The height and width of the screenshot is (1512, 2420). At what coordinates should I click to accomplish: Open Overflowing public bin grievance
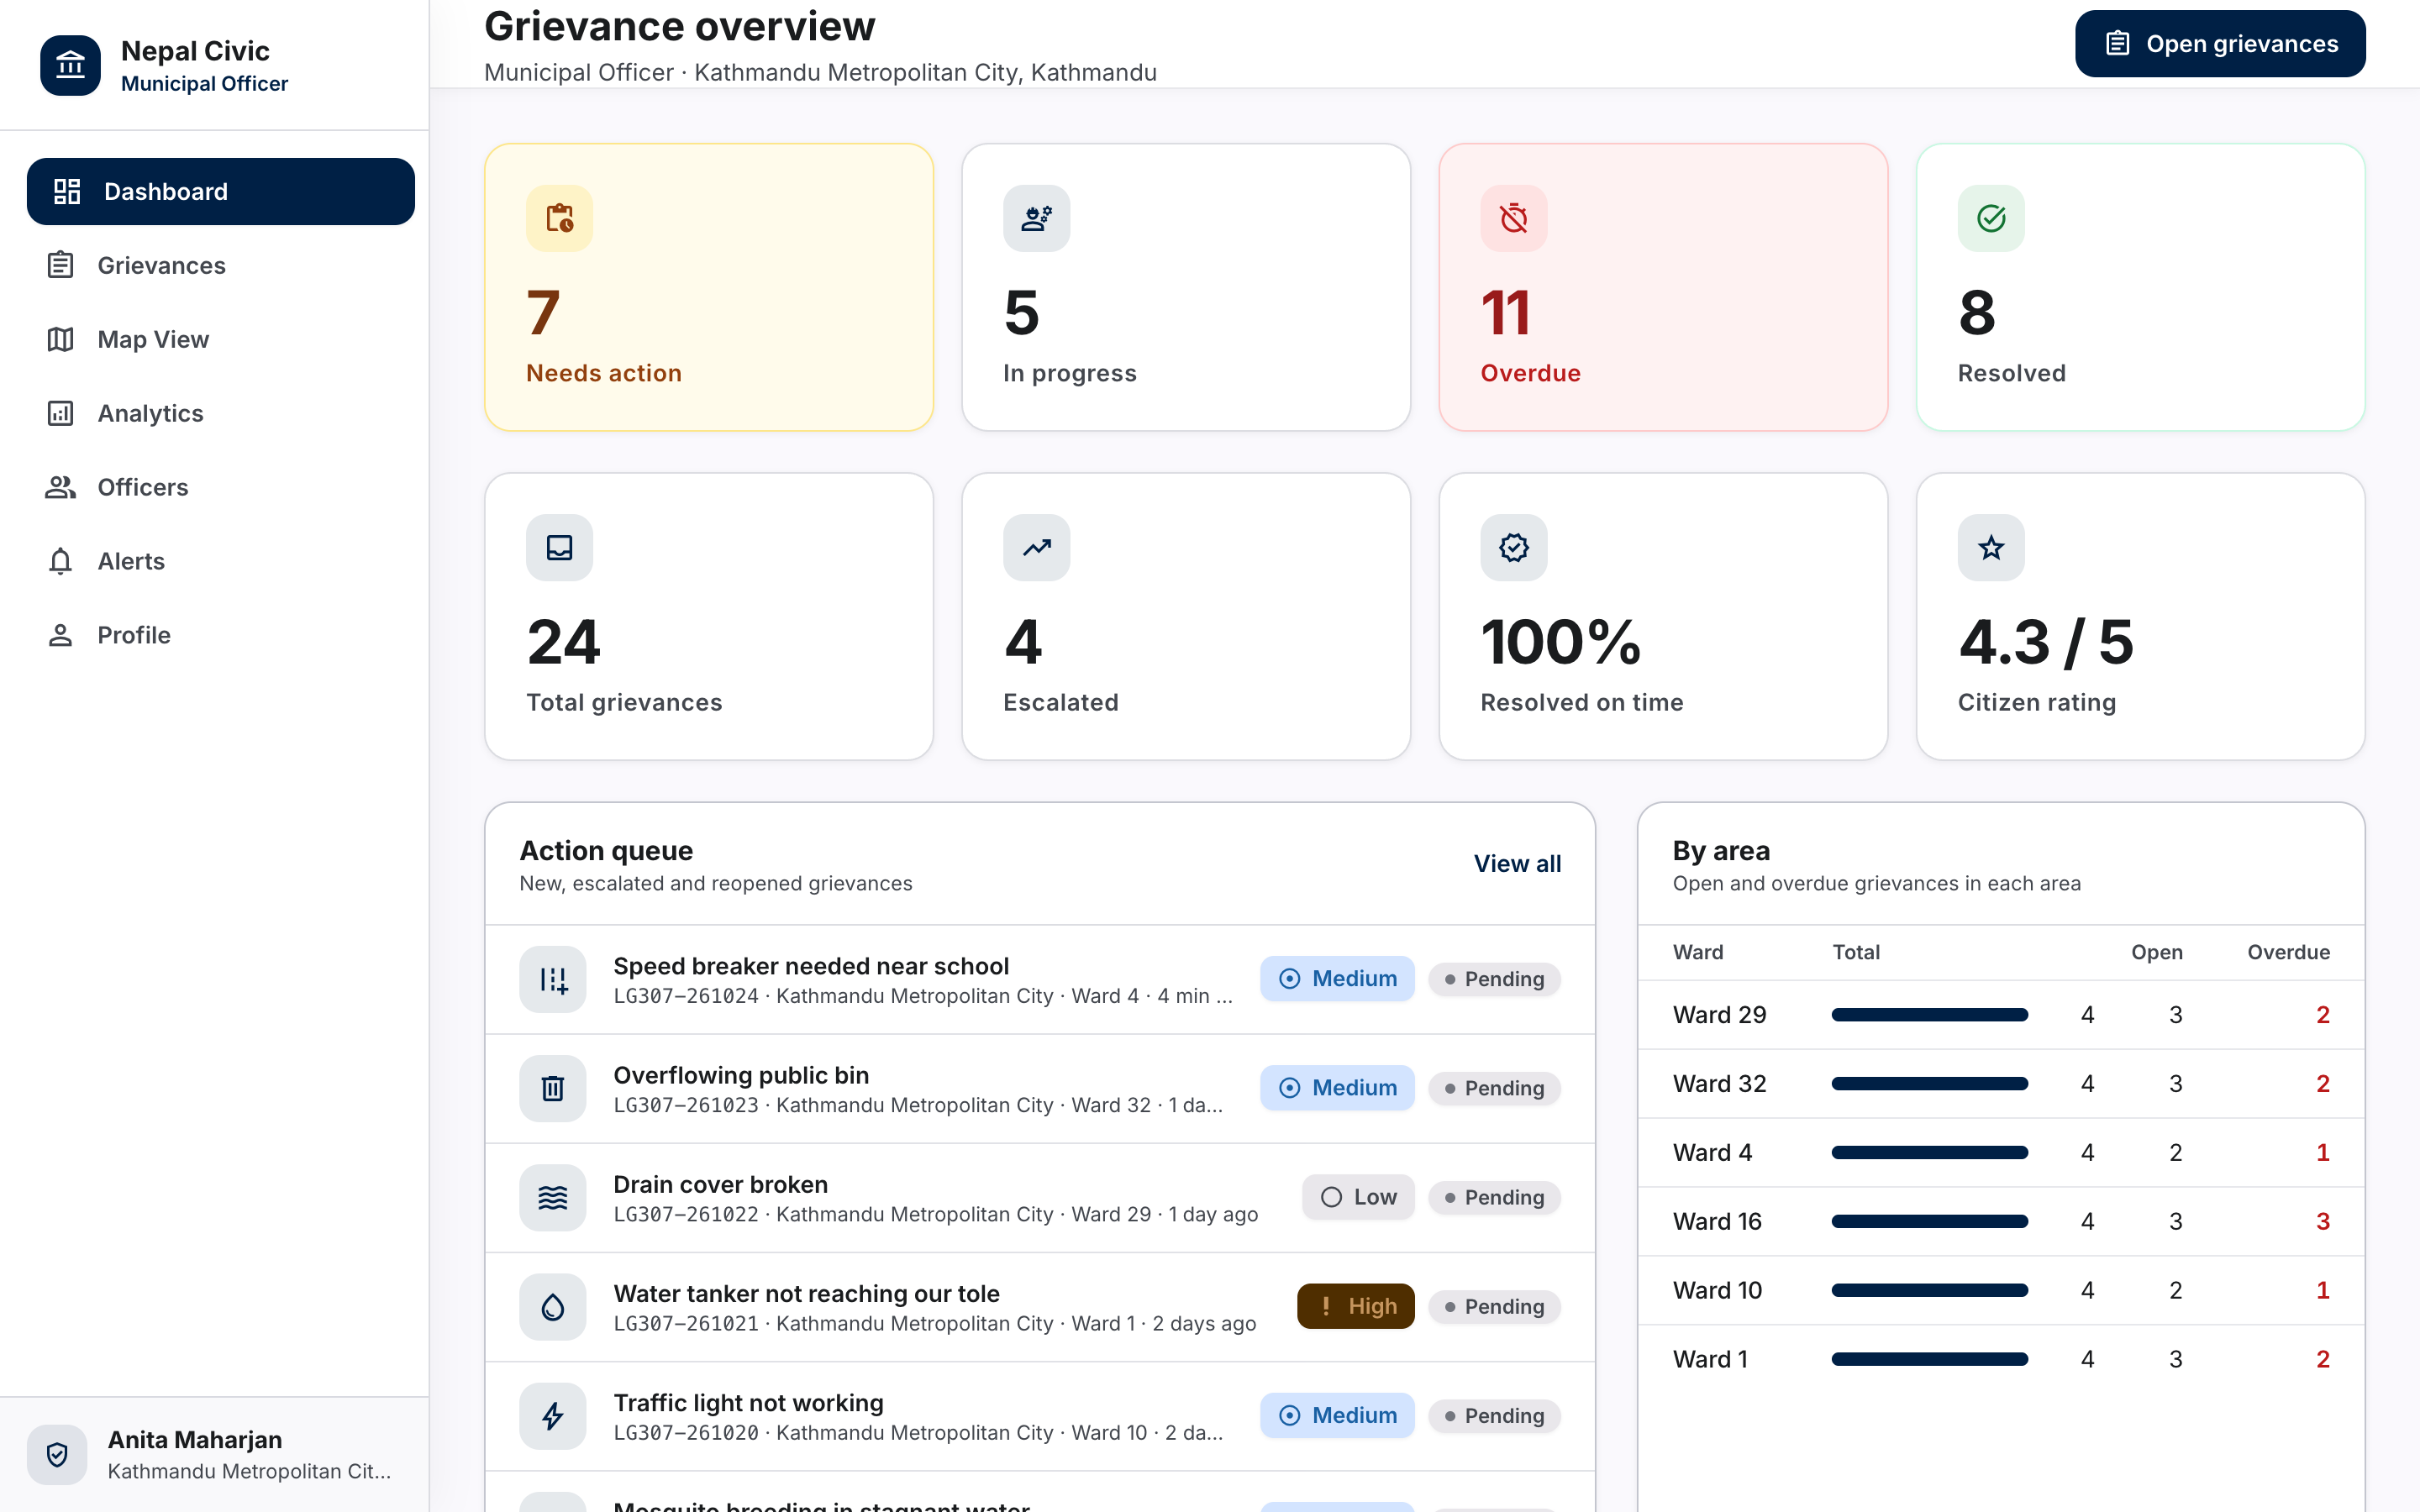[1039, 1088]
